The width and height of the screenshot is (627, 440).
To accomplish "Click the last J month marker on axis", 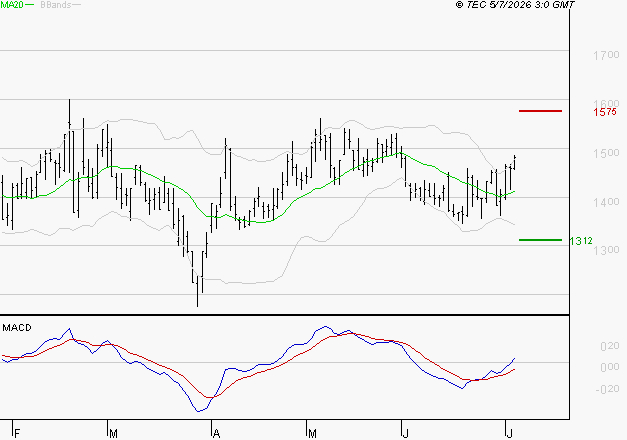I will (x=509, y=433).
